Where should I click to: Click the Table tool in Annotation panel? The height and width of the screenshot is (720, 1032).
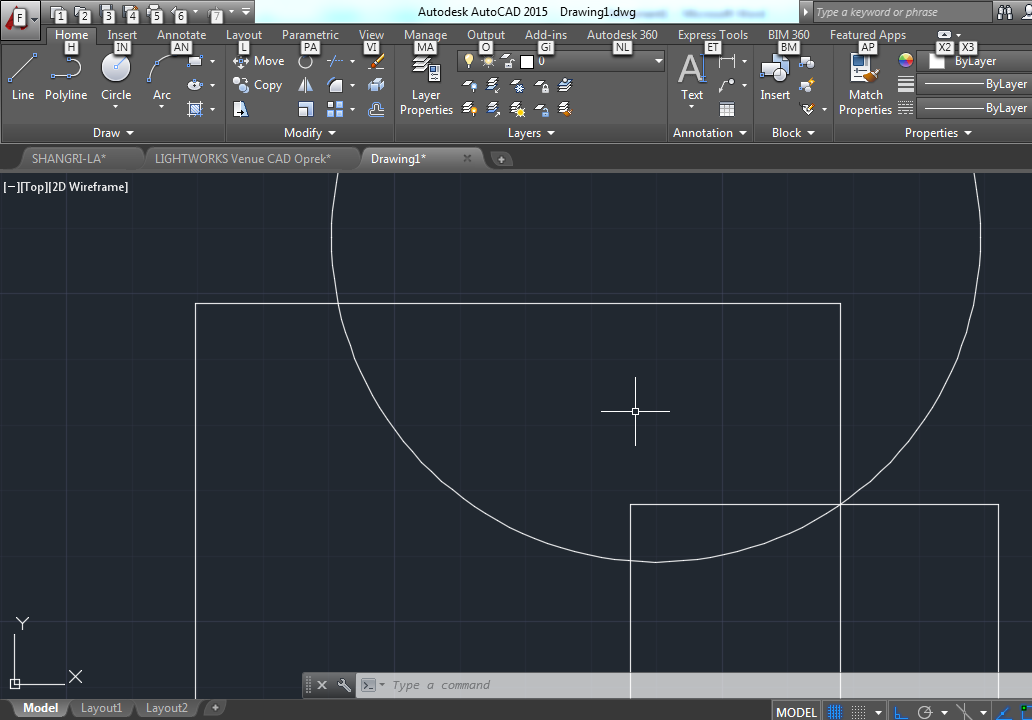[x=727, y=109]
